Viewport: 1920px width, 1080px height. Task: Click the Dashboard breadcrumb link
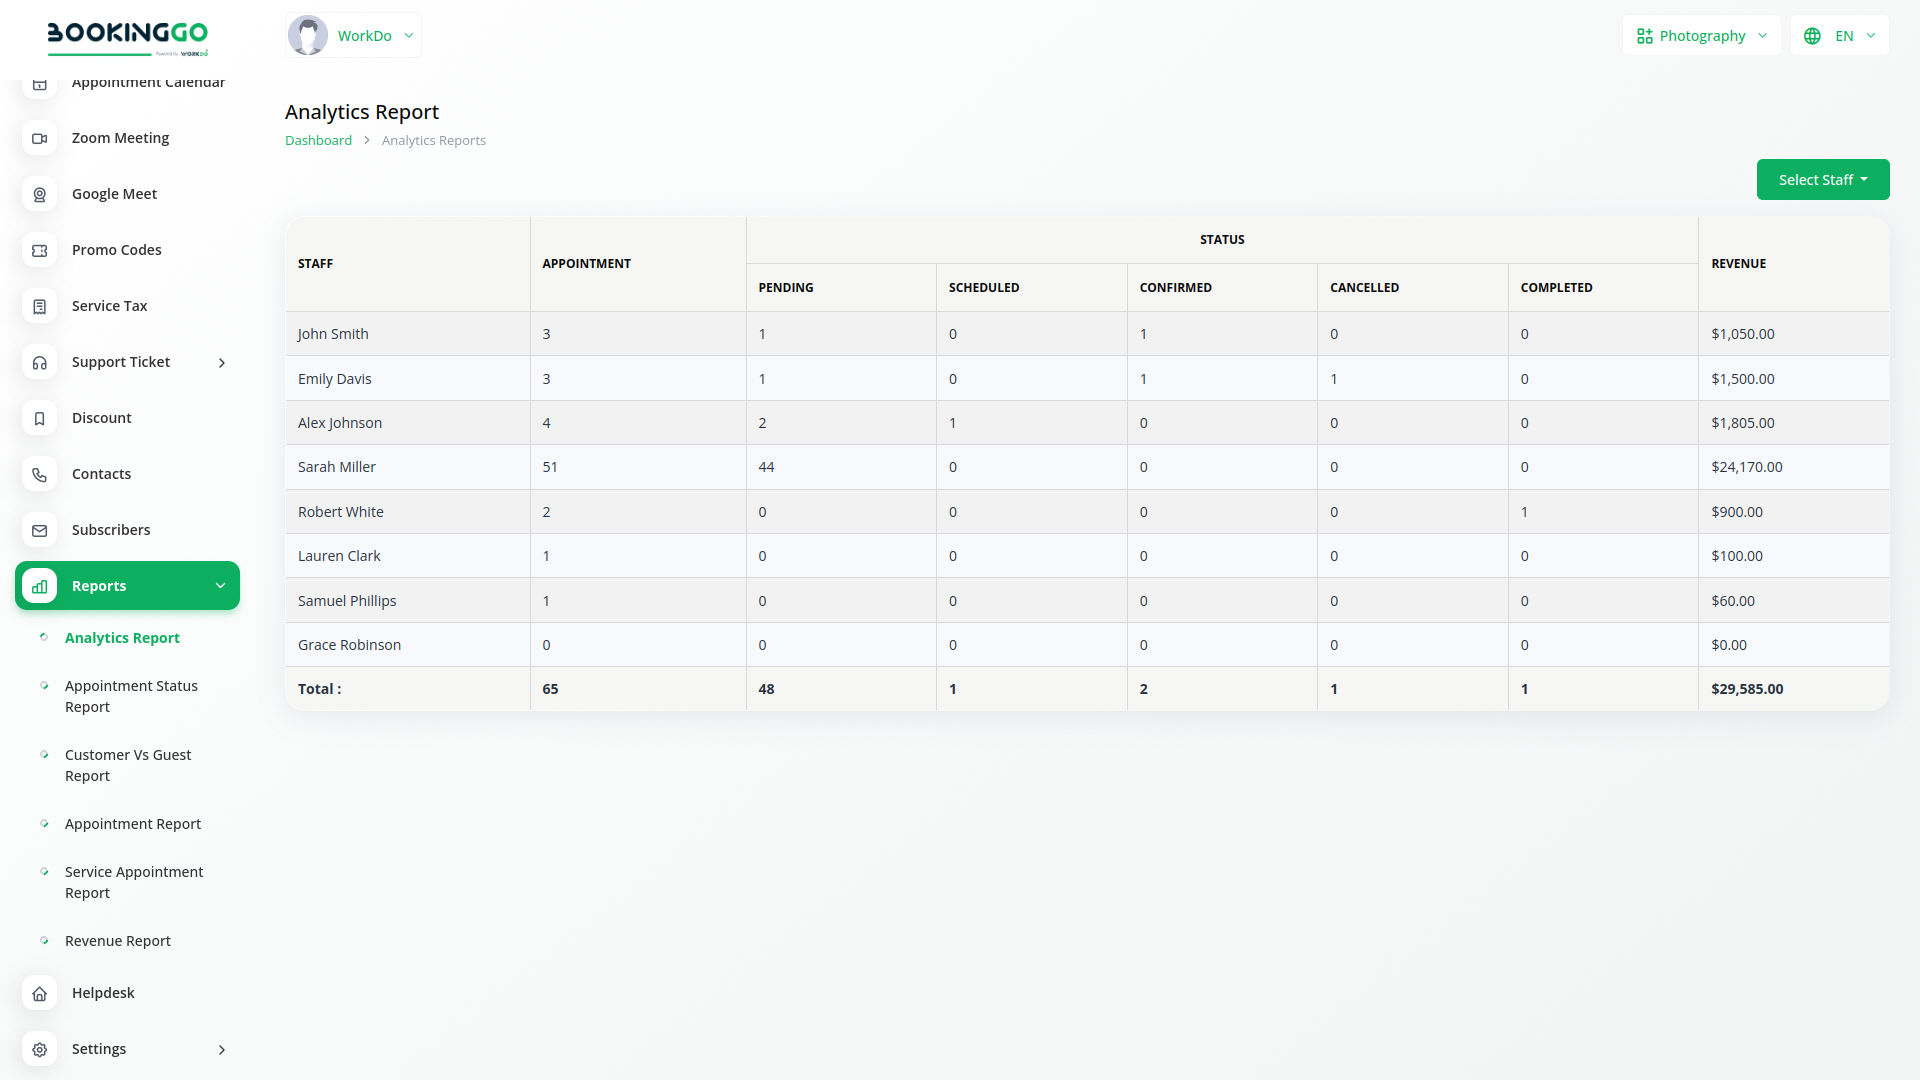318,141
